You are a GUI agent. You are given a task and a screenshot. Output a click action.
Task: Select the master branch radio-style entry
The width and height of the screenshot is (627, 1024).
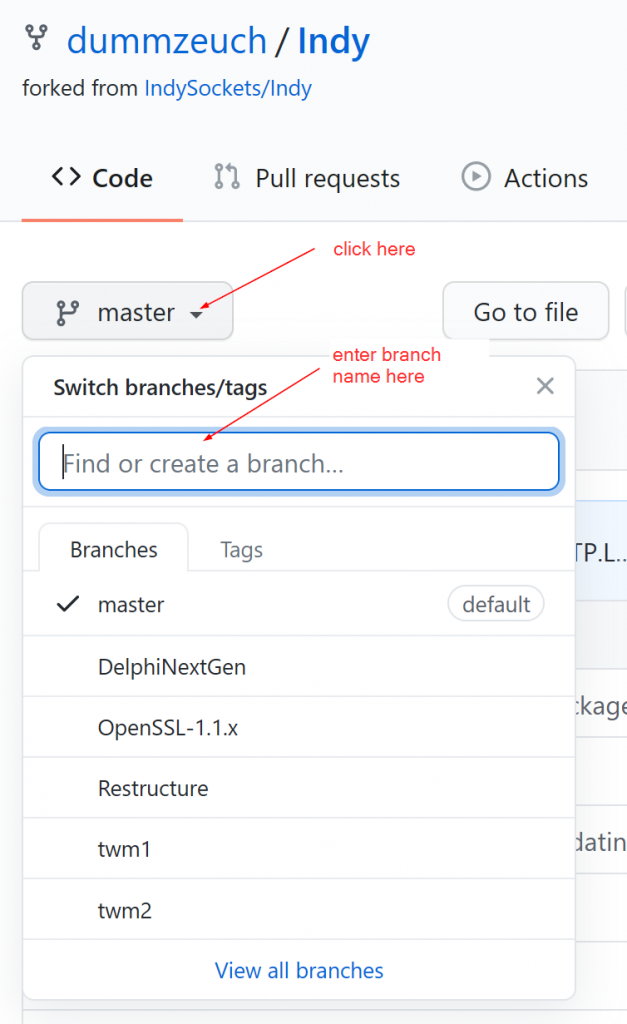pos(131,604)
